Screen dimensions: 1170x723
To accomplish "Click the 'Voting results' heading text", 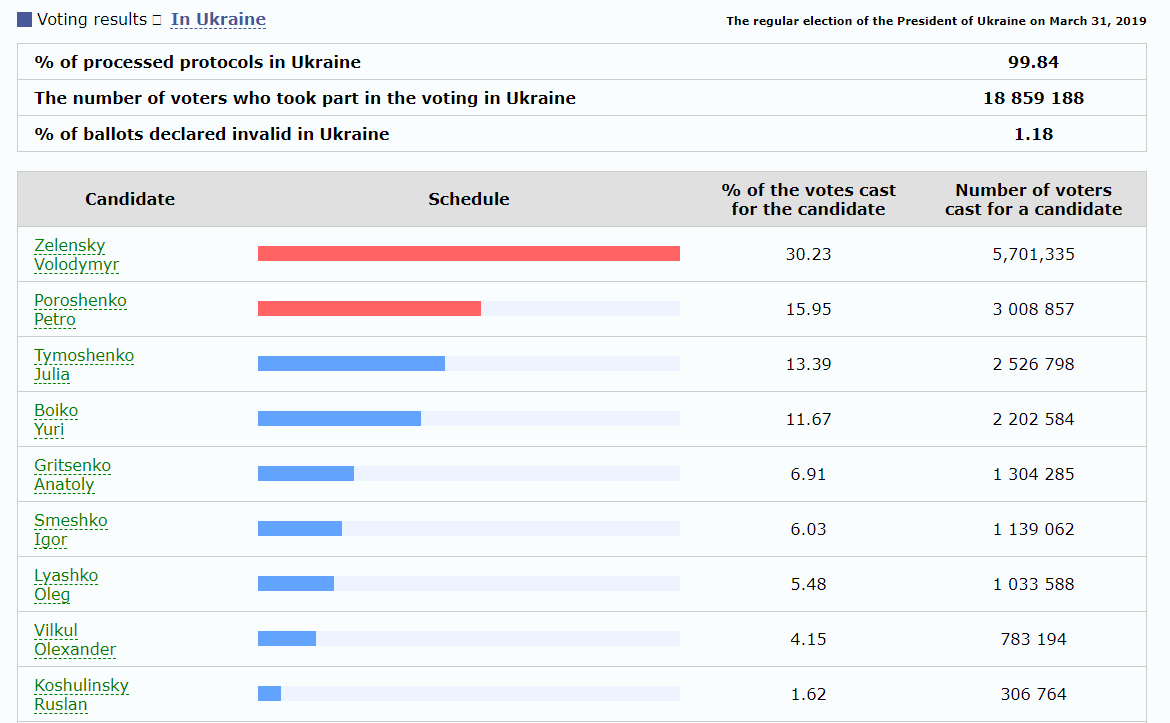I will (92, 19).
